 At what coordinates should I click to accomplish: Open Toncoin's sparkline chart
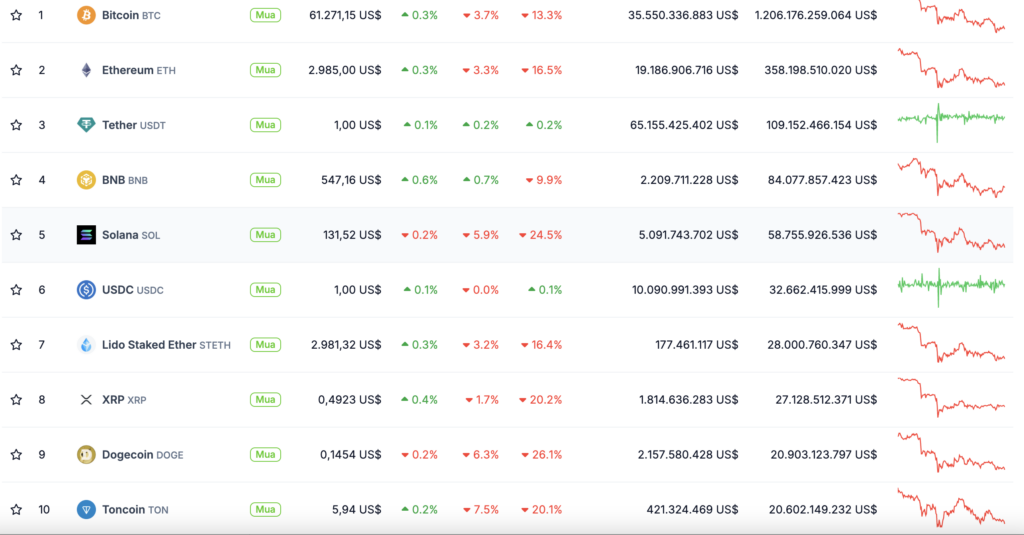pos(952,507)
